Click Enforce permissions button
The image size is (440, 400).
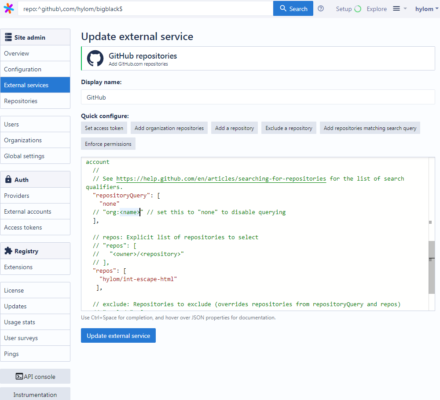pyautogui.click(x=108, y=144)
